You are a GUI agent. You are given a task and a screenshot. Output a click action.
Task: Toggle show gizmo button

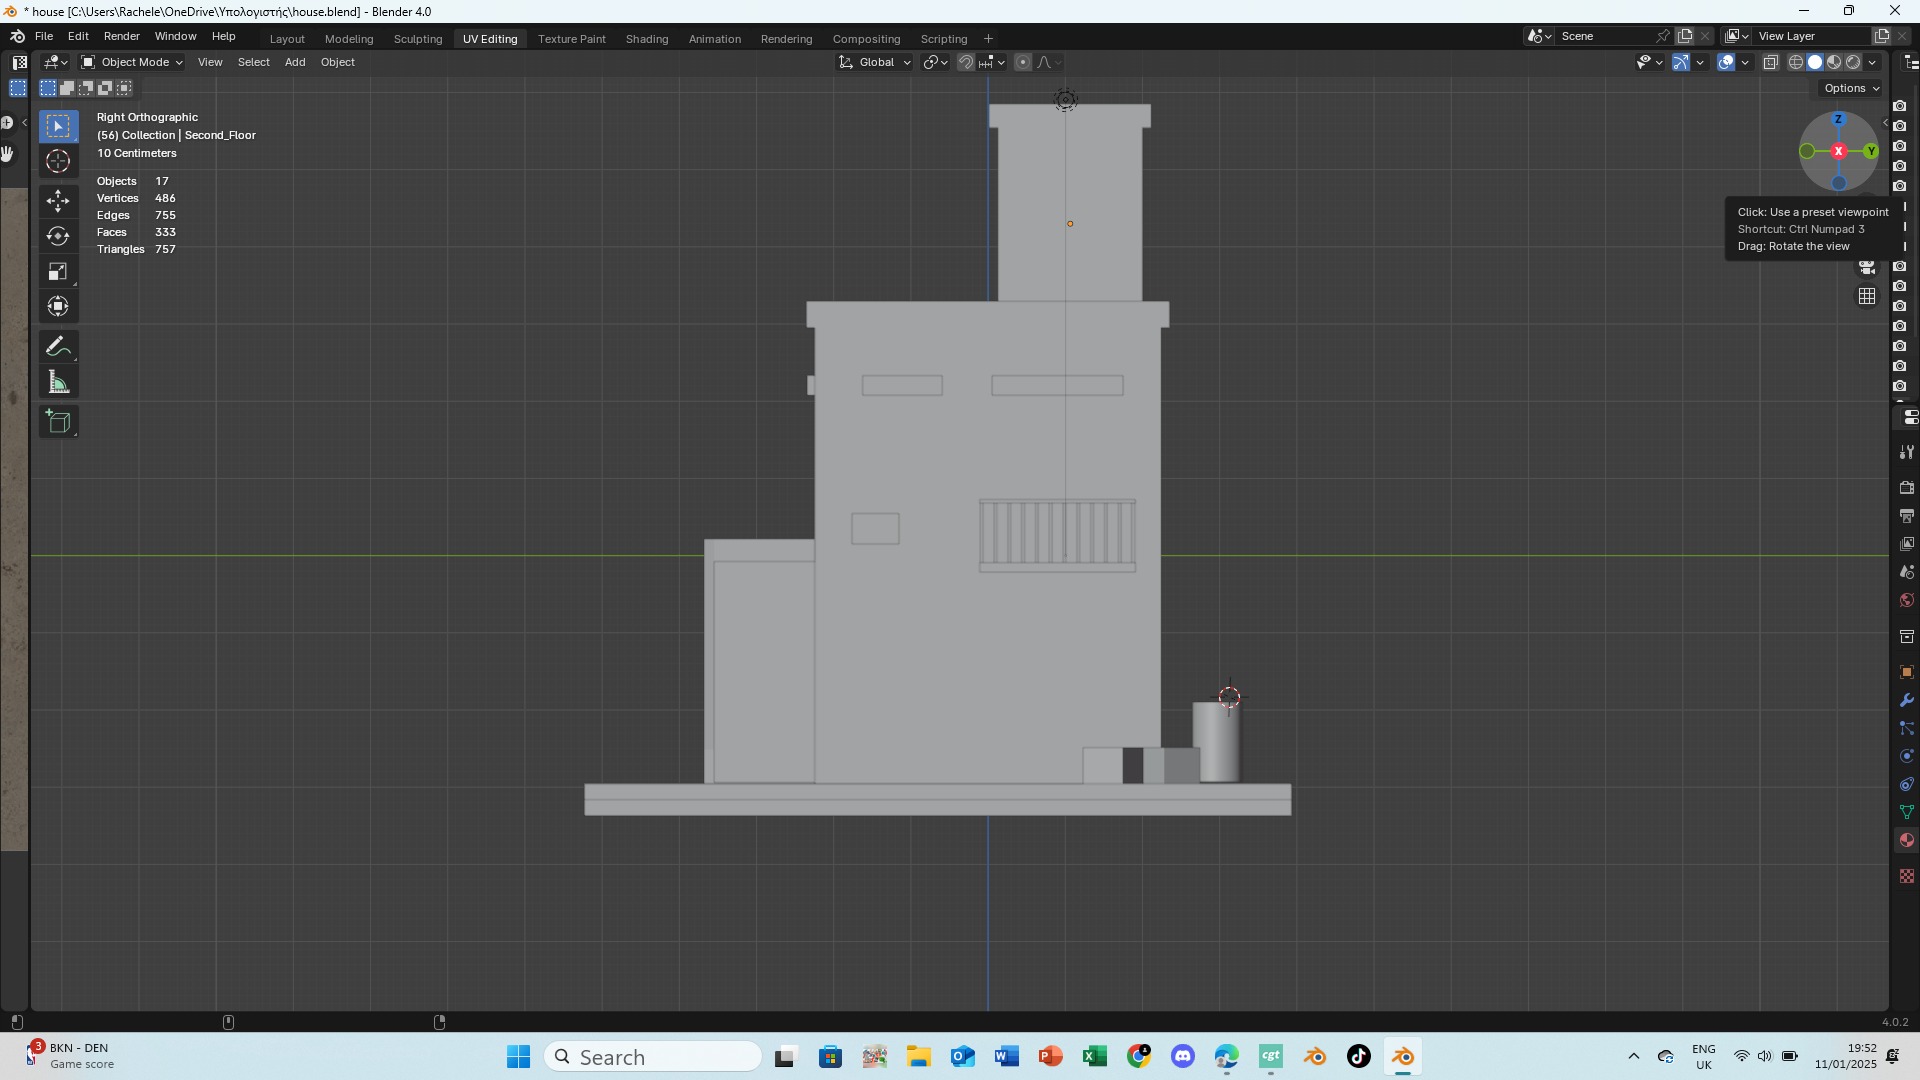(x=1681, y=62)
